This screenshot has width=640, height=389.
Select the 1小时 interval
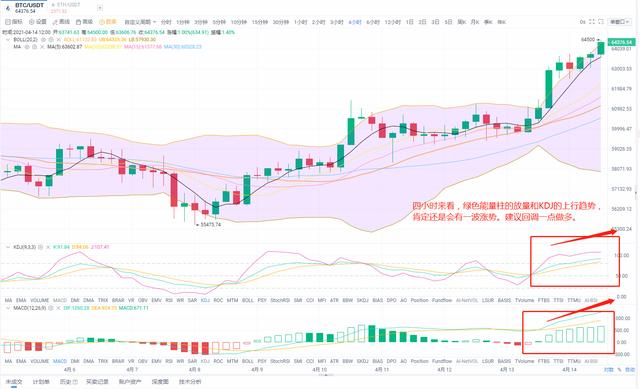tap(300, 22)
